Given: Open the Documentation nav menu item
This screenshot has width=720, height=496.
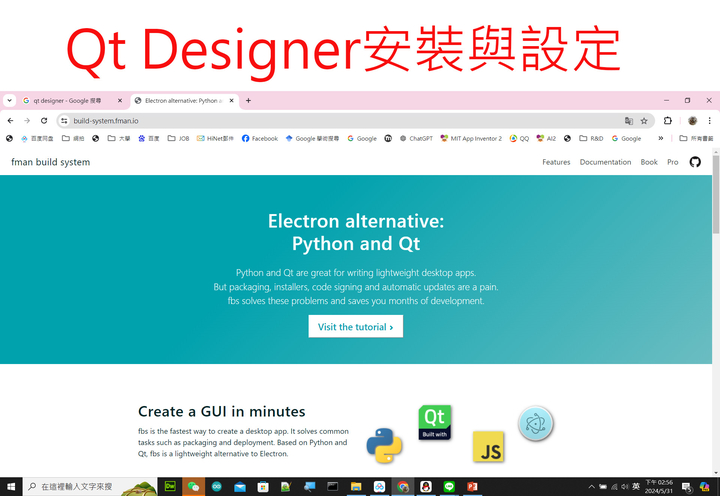Looking at the screenshot, I should click(x=605, y=162).
